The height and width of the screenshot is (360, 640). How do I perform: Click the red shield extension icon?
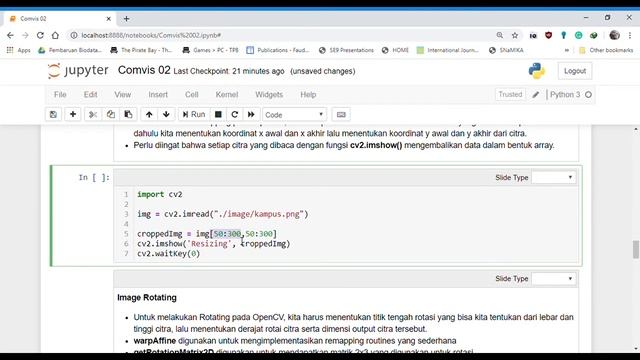(x=549, y=36)
